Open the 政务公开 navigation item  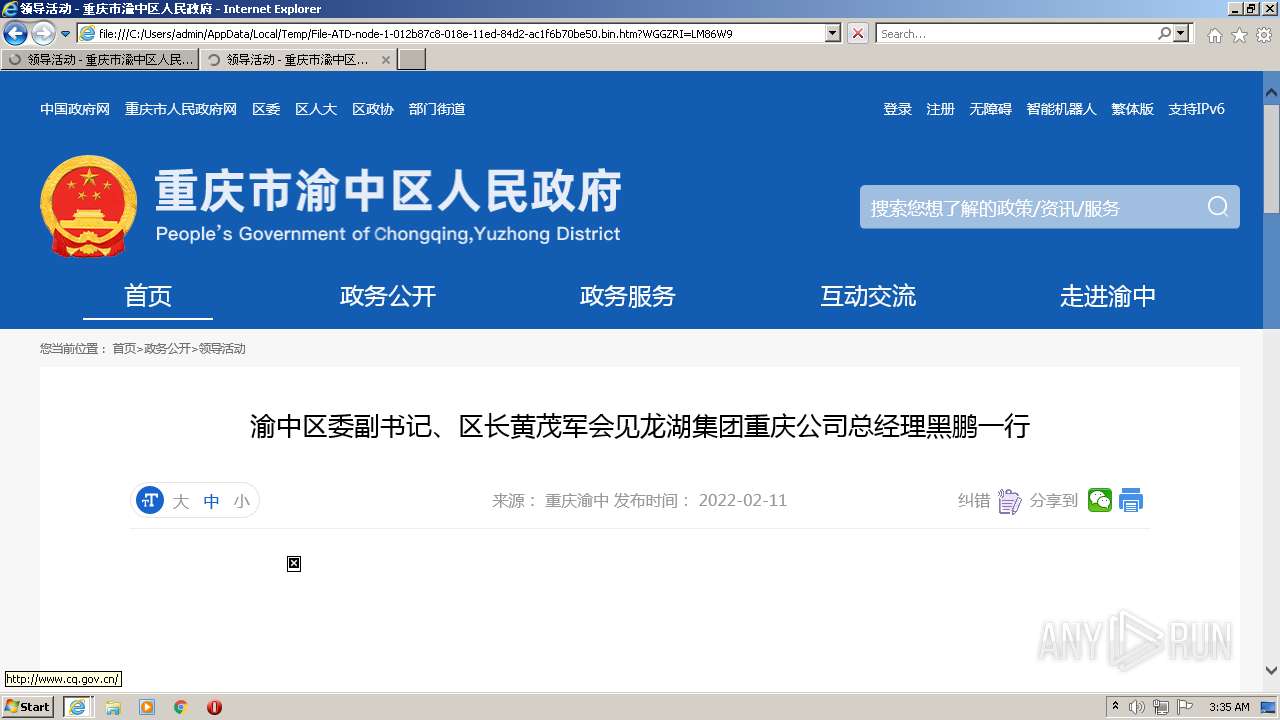[x=388, y=296]
